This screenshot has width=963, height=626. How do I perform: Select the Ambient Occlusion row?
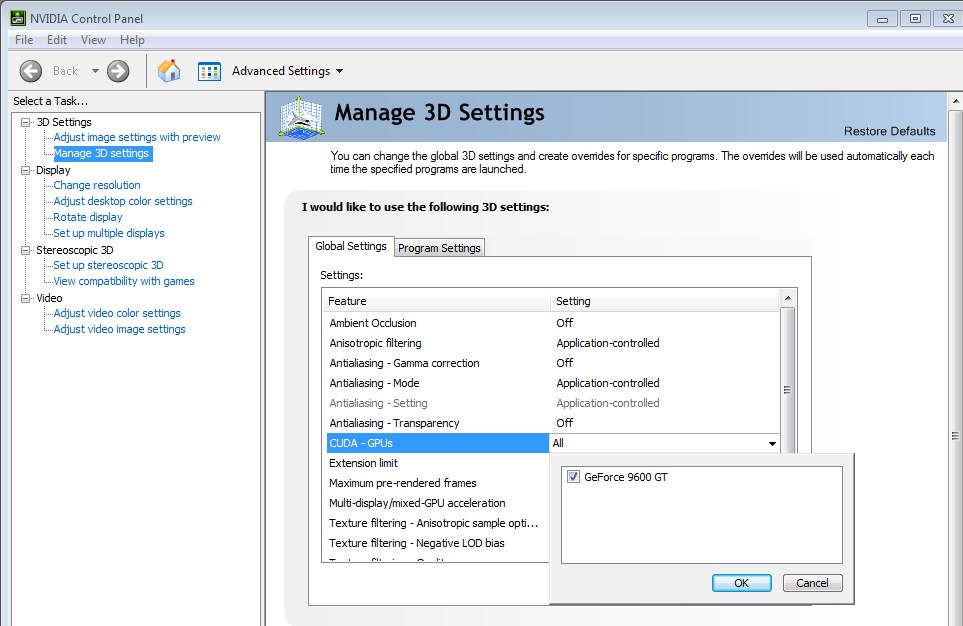552,323
